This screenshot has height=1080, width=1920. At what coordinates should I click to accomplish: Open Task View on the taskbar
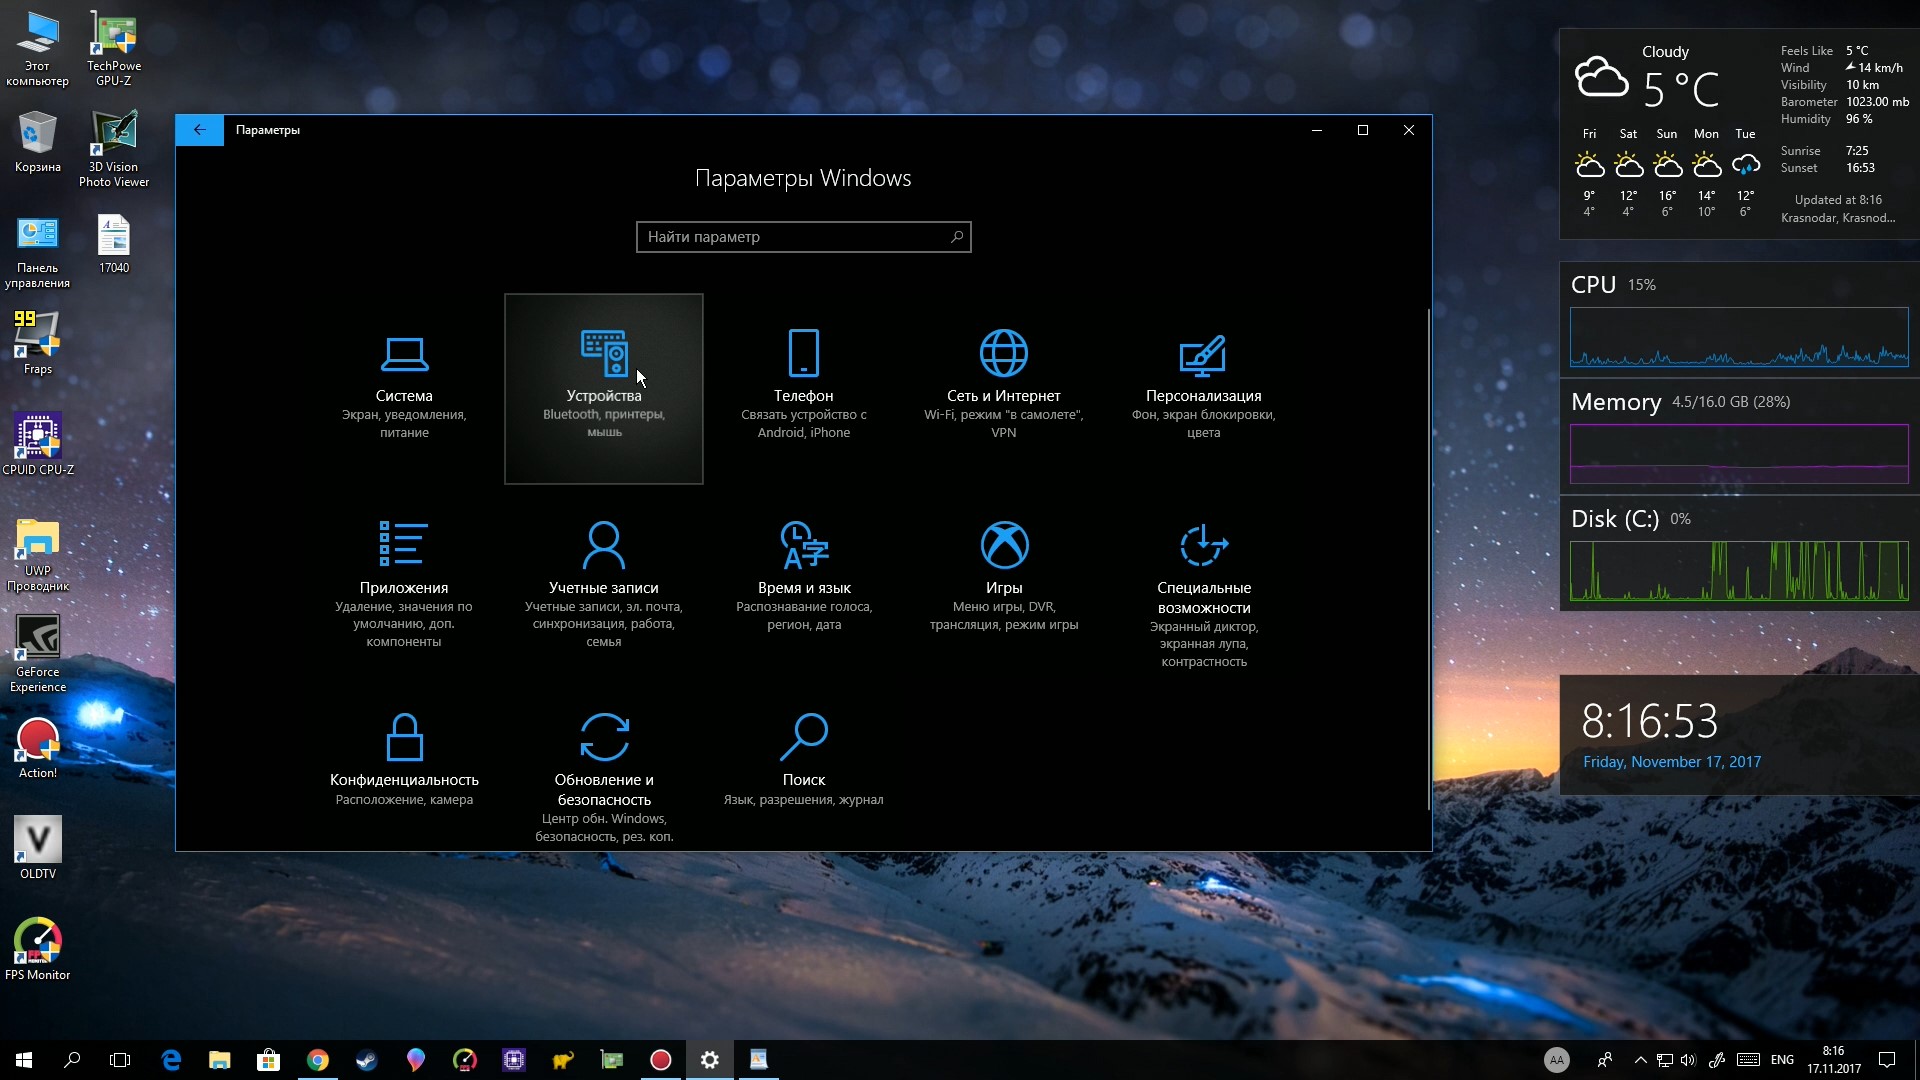click(x=120, y=1060)
